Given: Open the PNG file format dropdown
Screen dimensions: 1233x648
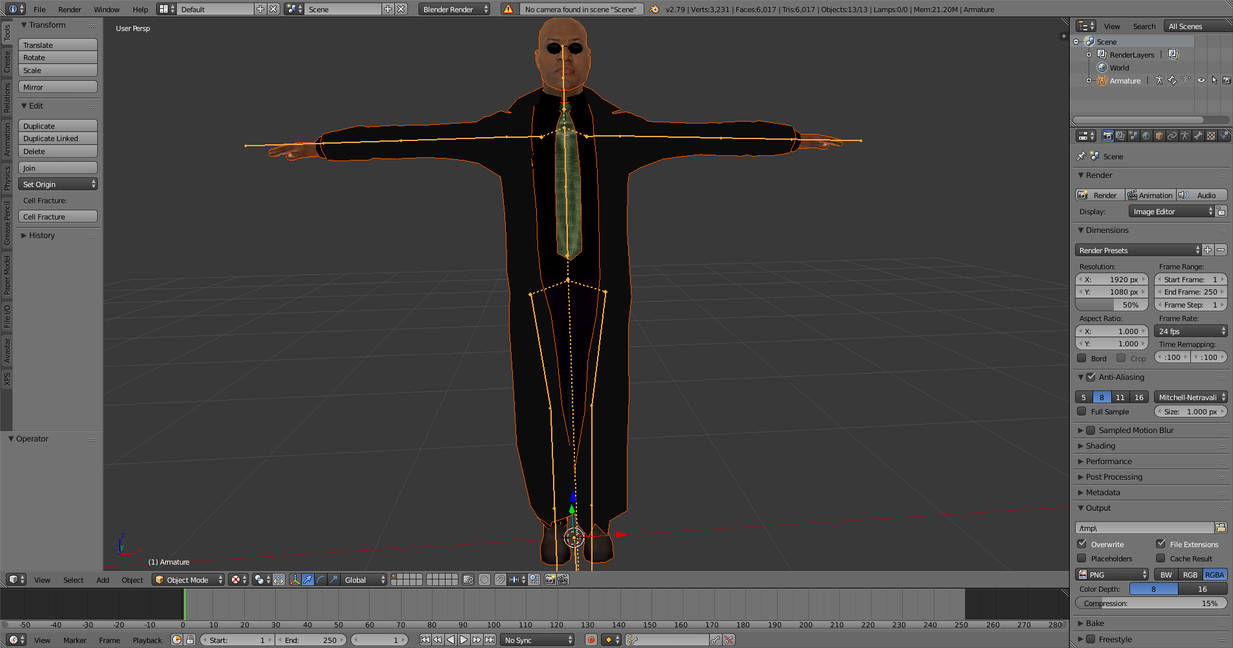Looking at the screenshot, I should pyautogui.click(x=1112, y=574).
